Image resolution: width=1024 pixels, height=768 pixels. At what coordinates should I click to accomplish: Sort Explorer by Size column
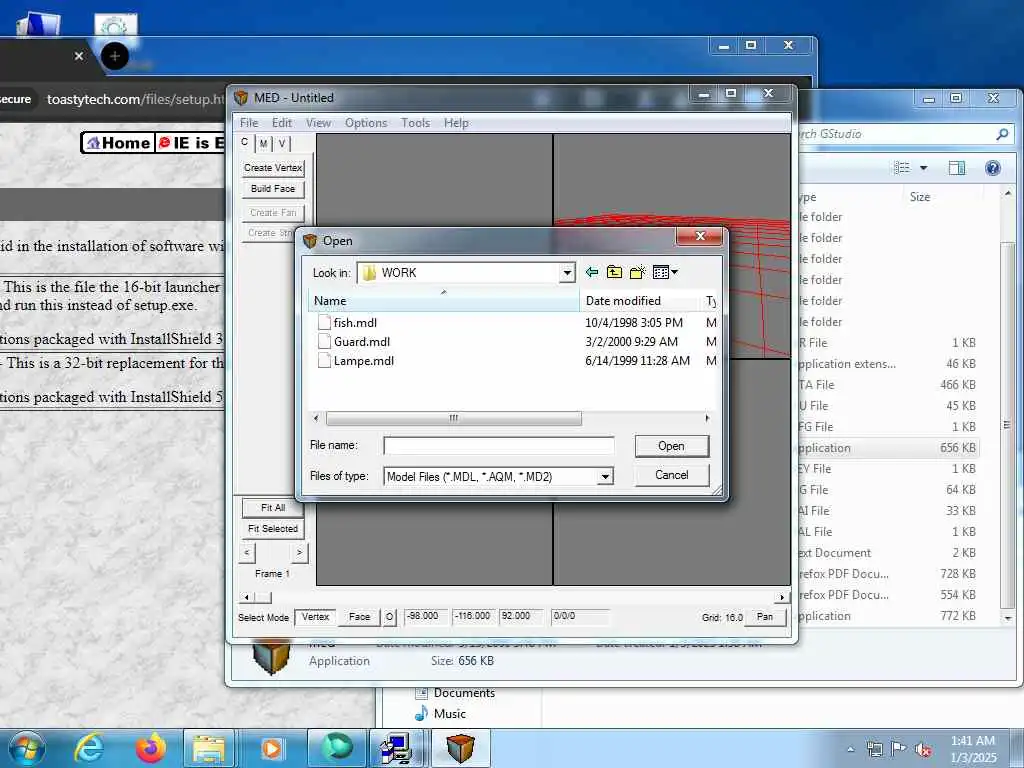coord(920,197)
